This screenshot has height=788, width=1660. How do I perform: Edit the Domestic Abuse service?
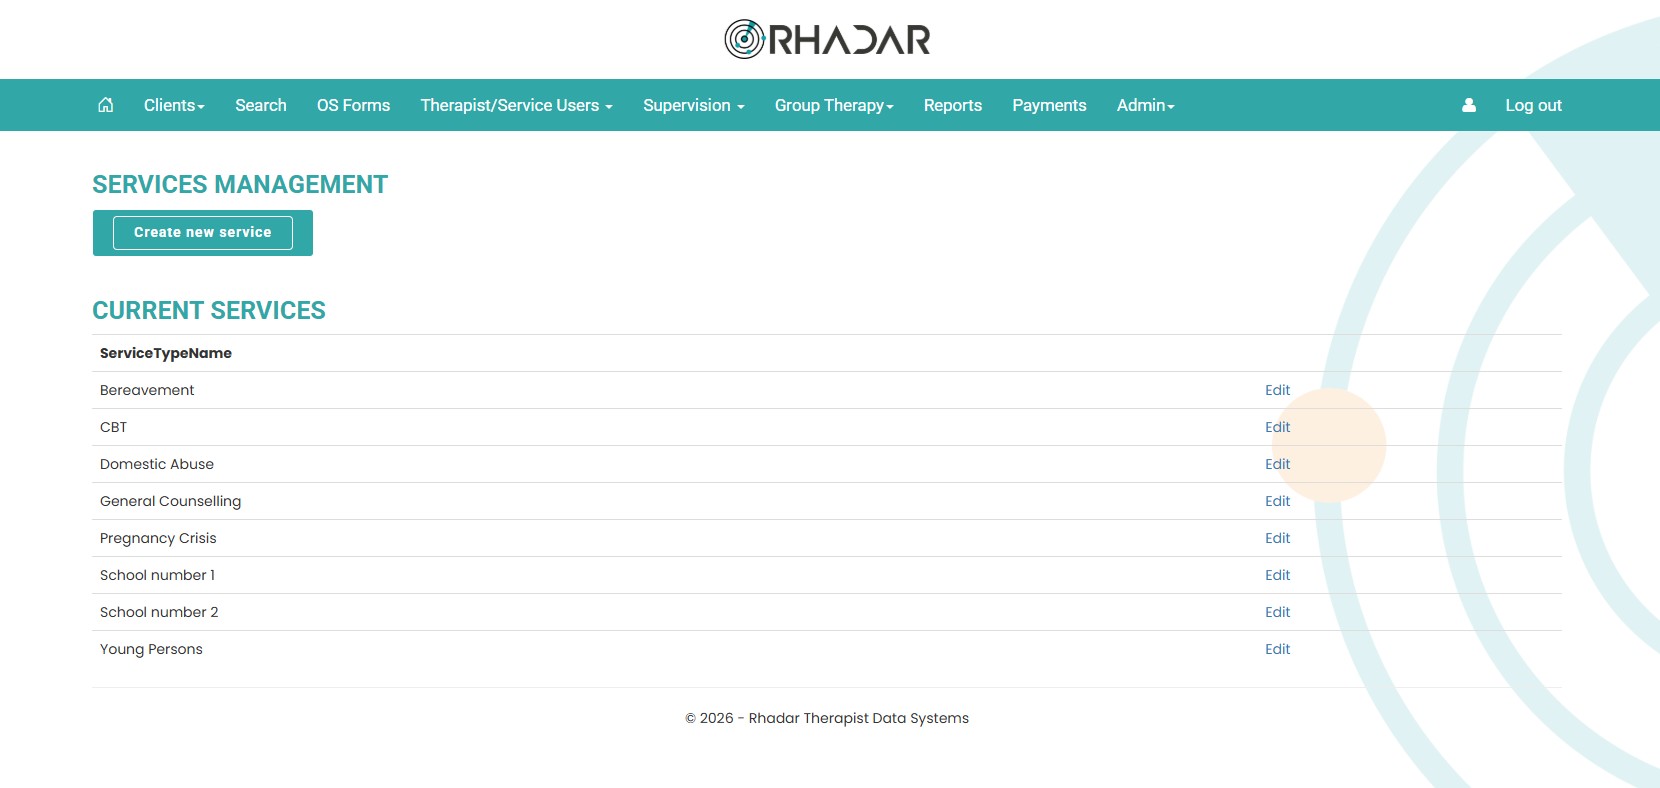point(1277,464)
